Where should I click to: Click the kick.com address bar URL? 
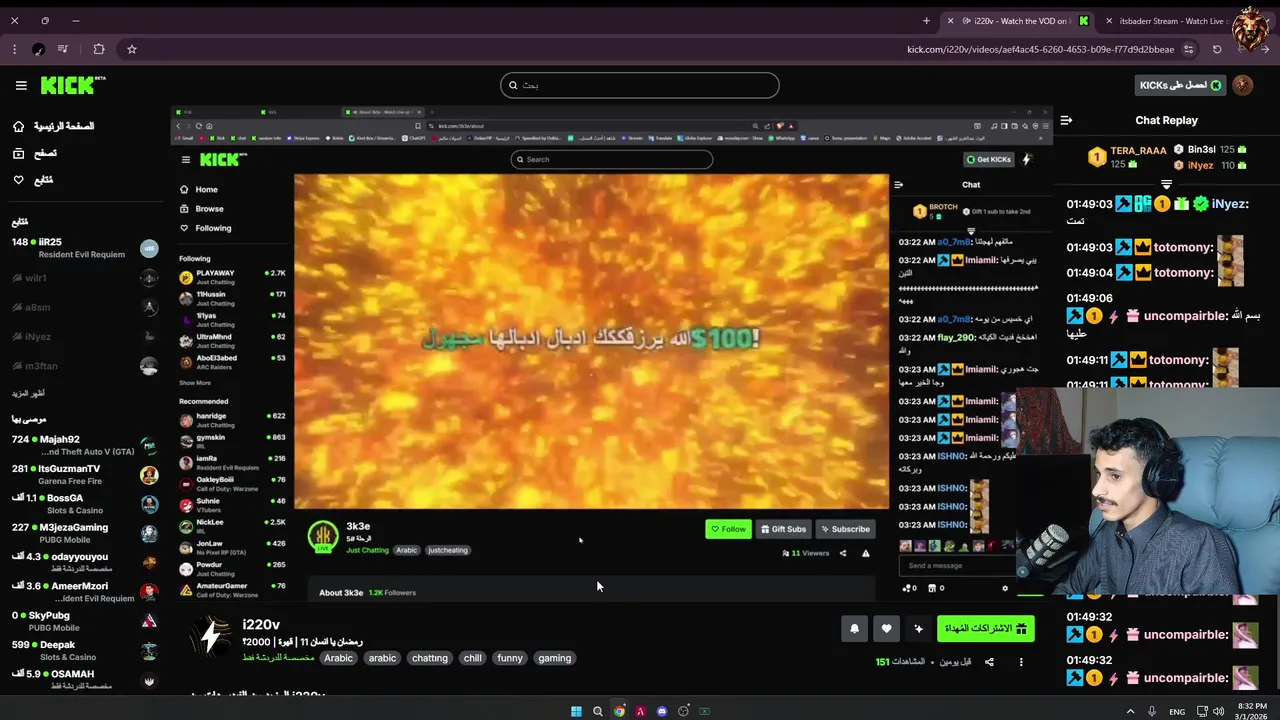[x=1041, y=49]
